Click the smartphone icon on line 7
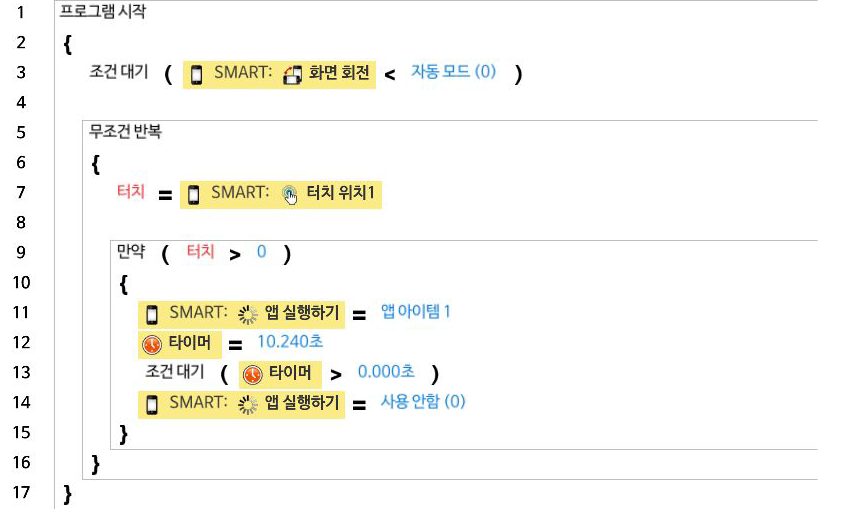The image size is (845, 521). coord(193,194)
